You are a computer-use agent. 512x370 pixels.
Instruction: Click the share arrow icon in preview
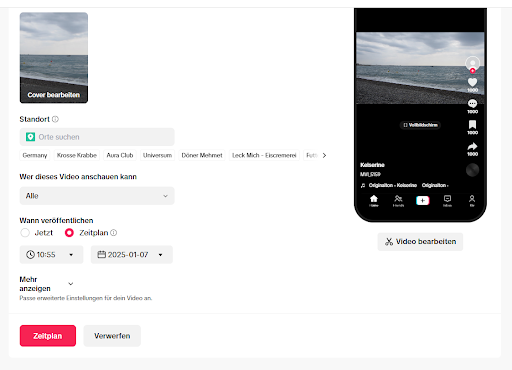[472, 146]
